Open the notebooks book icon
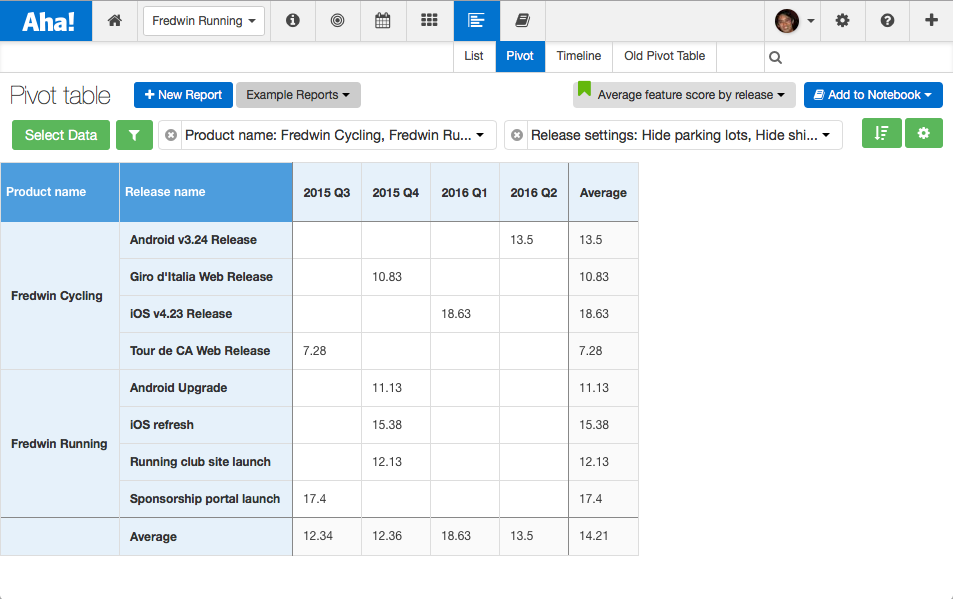The height and width of the screenshot is (599, 953). click(x=523, y=21)
